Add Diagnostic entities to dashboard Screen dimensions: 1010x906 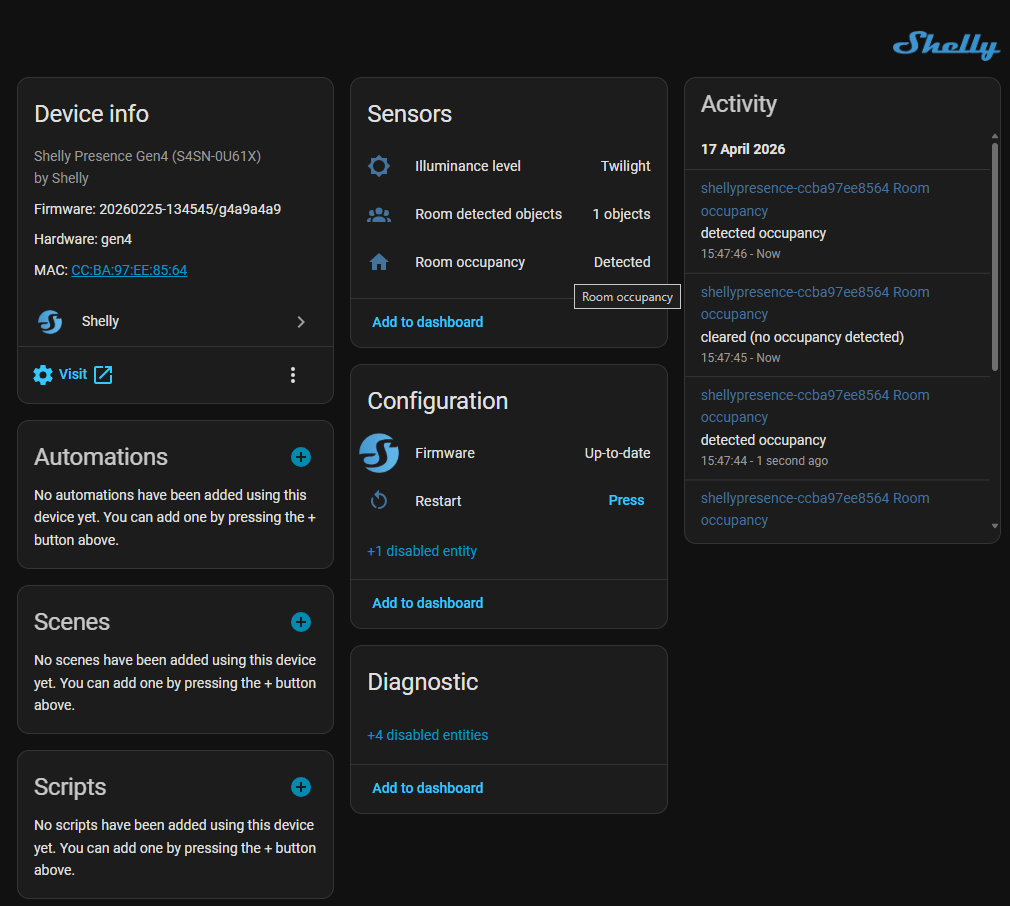click(x=427, y=788)
